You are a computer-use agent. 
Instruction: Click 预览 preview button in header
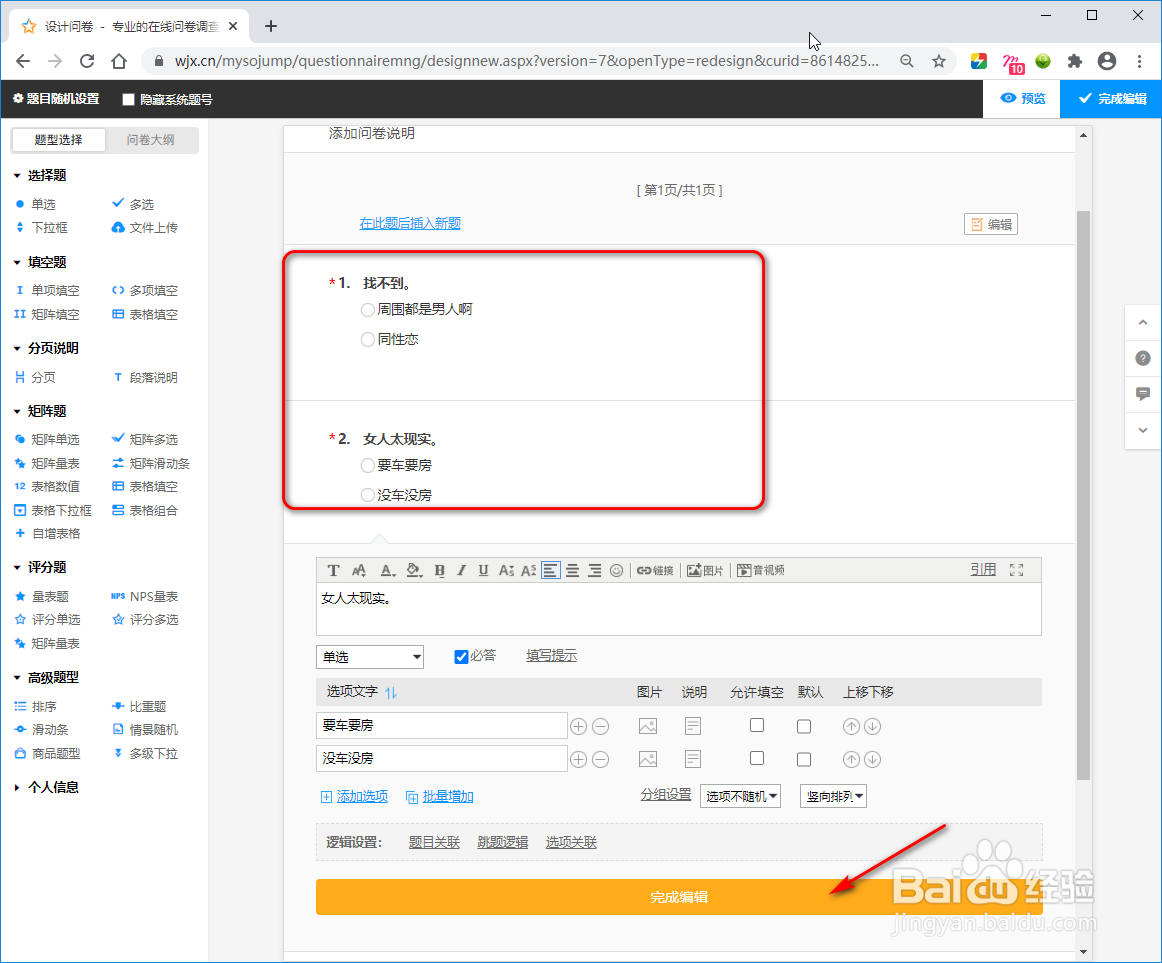coord(1022,99)
